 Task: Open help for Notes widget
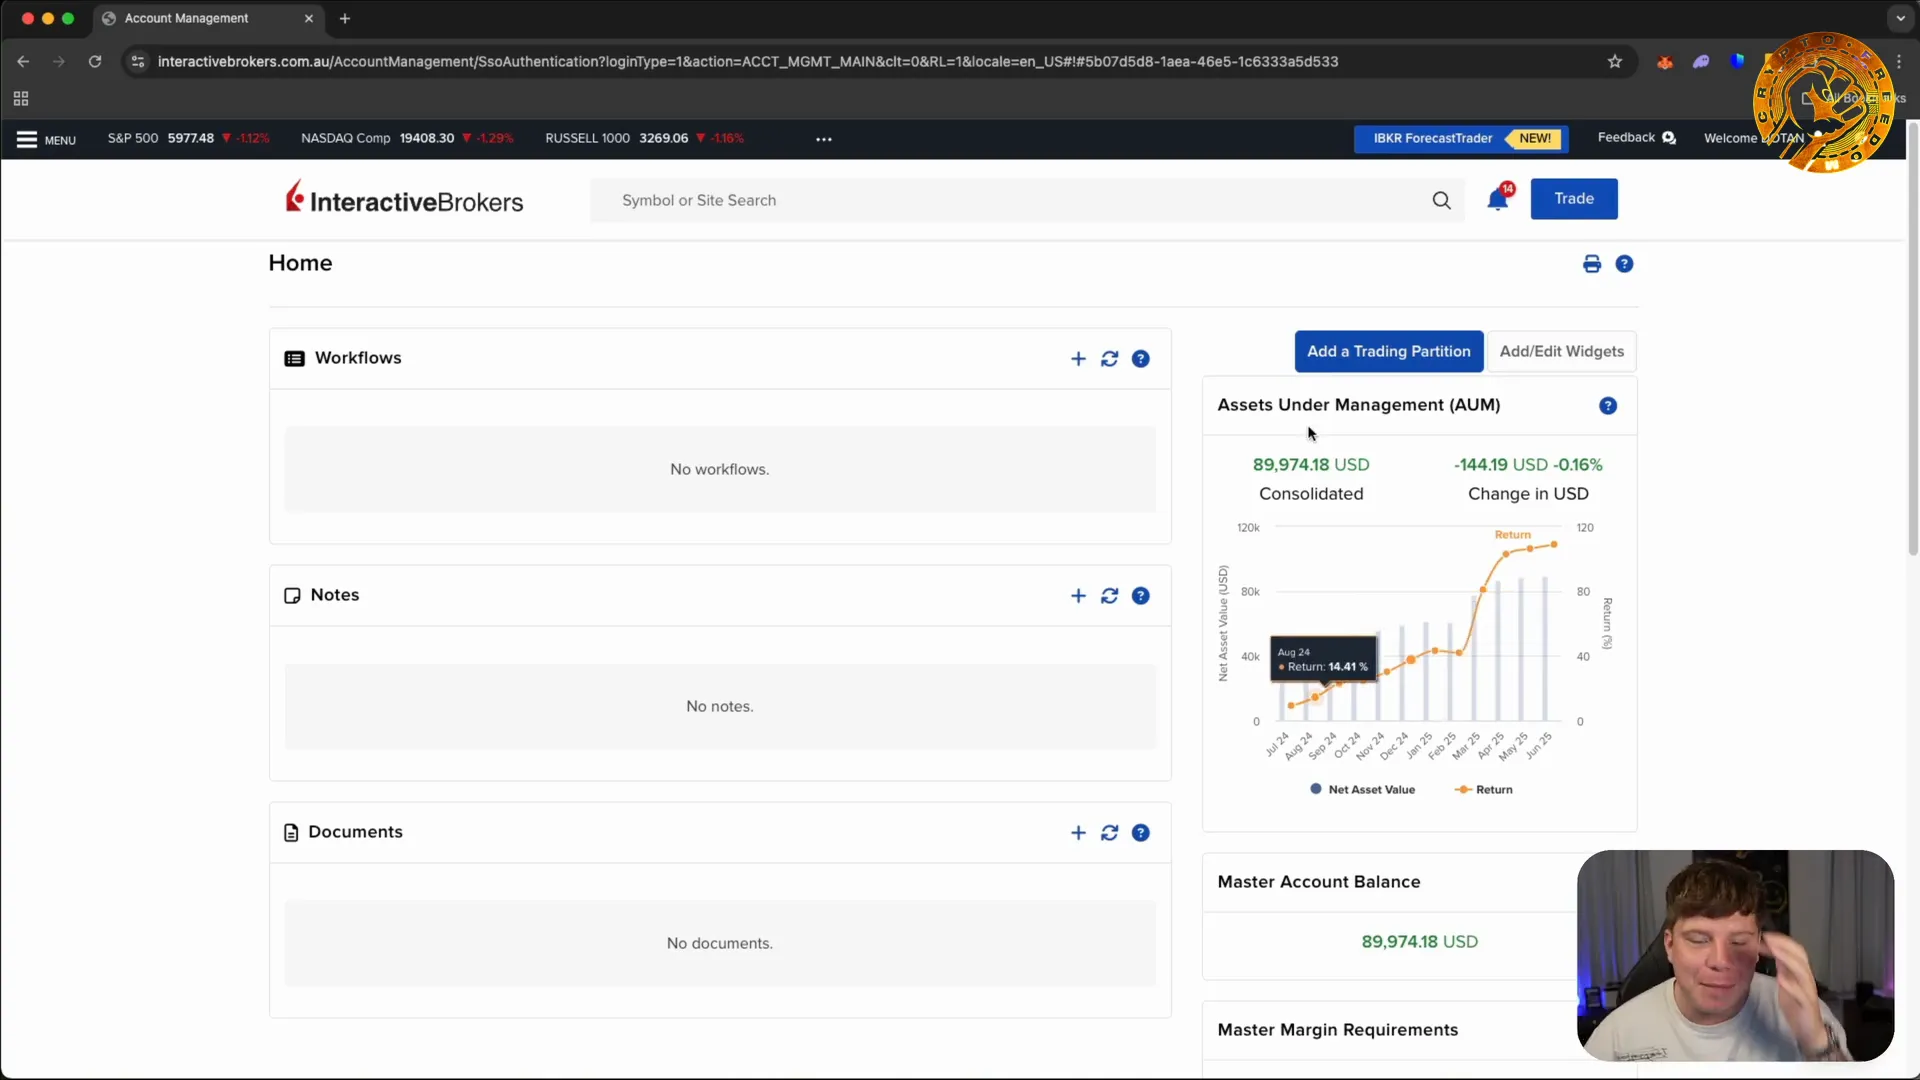pyautogui.click(x=1140, y=596)
